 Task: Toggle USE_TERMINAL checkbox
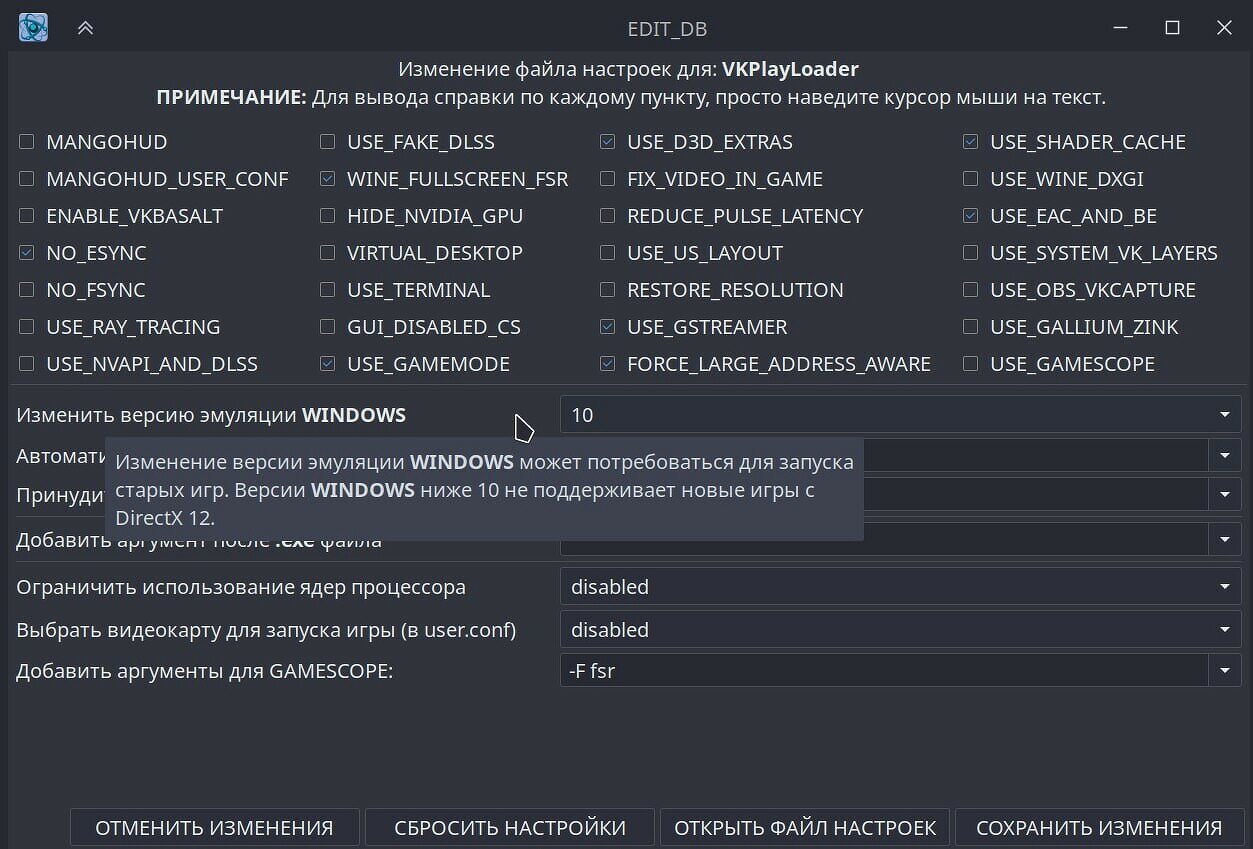328,290
